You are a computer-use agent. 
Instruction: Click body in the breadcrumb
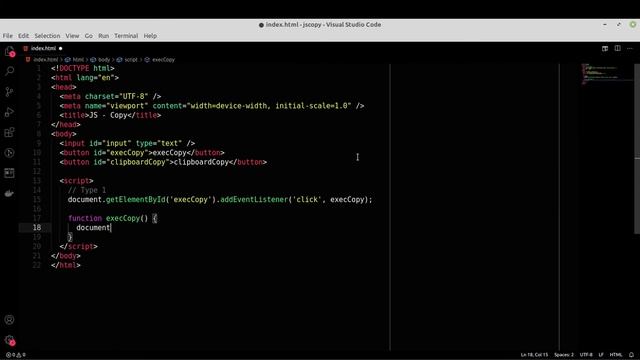104,60
